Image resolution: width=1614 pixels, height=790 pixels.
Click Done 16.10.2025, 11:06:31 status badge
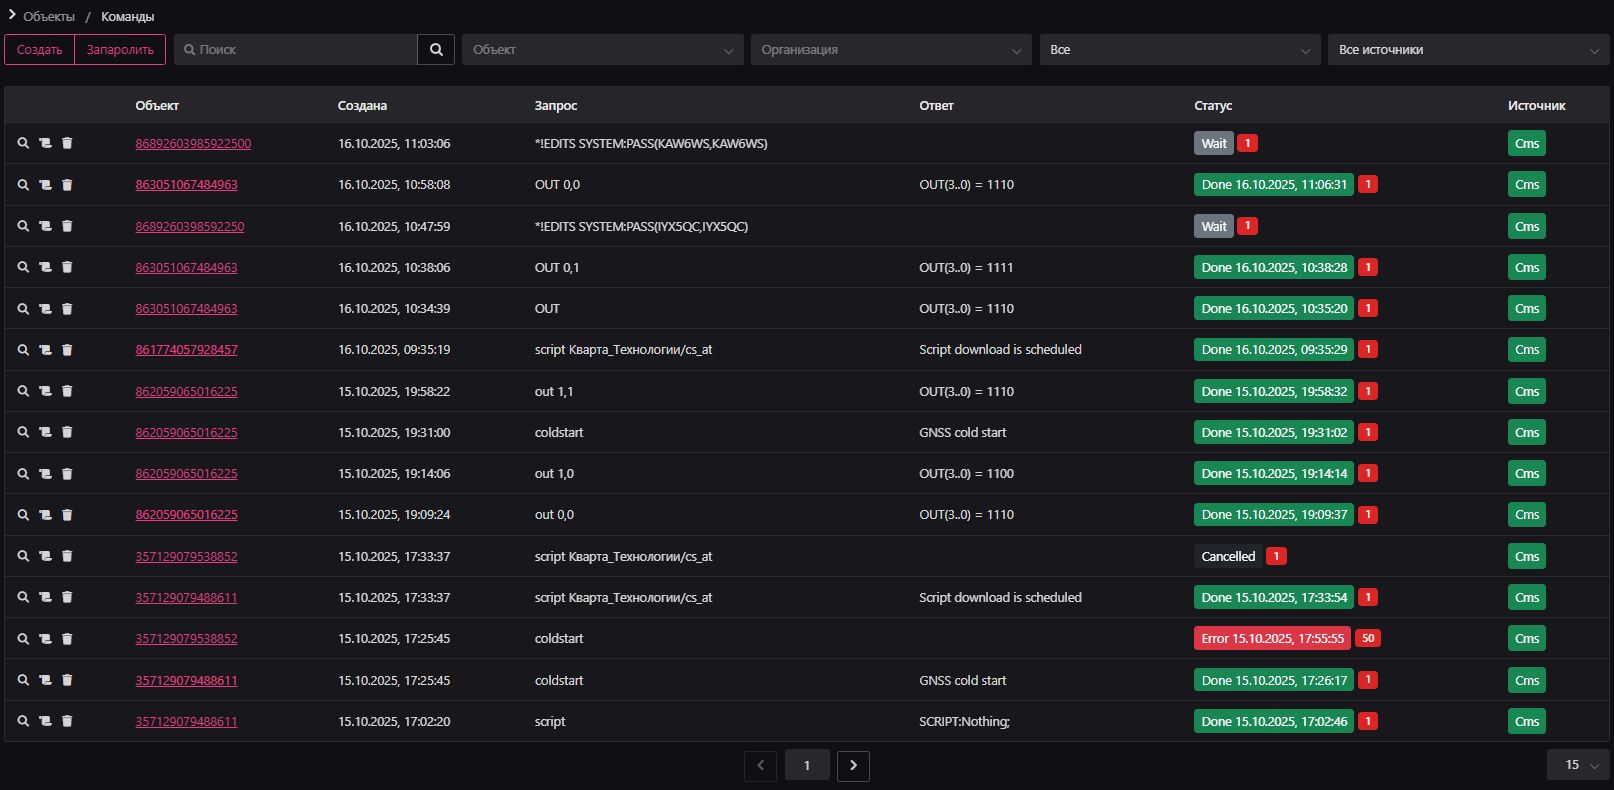pos(1274,184)
